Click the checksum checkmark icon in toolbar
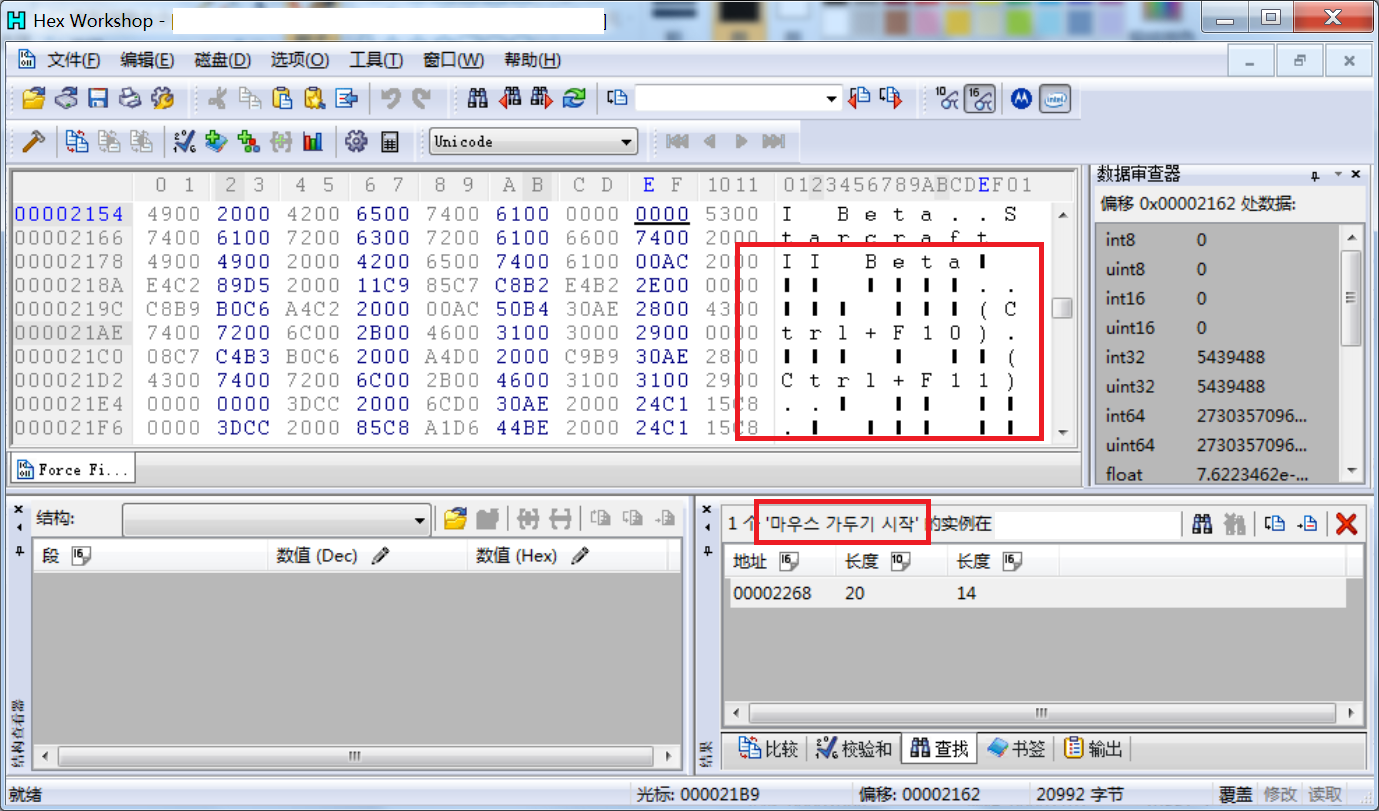 pos(184,141)
